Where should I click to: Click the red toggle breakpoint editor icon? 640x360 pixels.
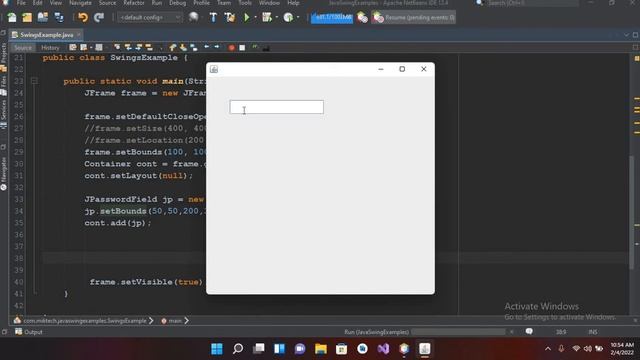pos(231,48)
